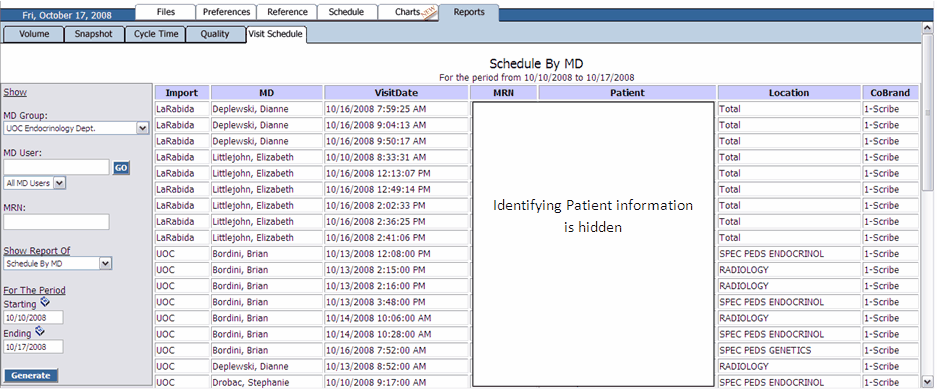
Task: Focus the MRN input field
Action: (56, 222)
